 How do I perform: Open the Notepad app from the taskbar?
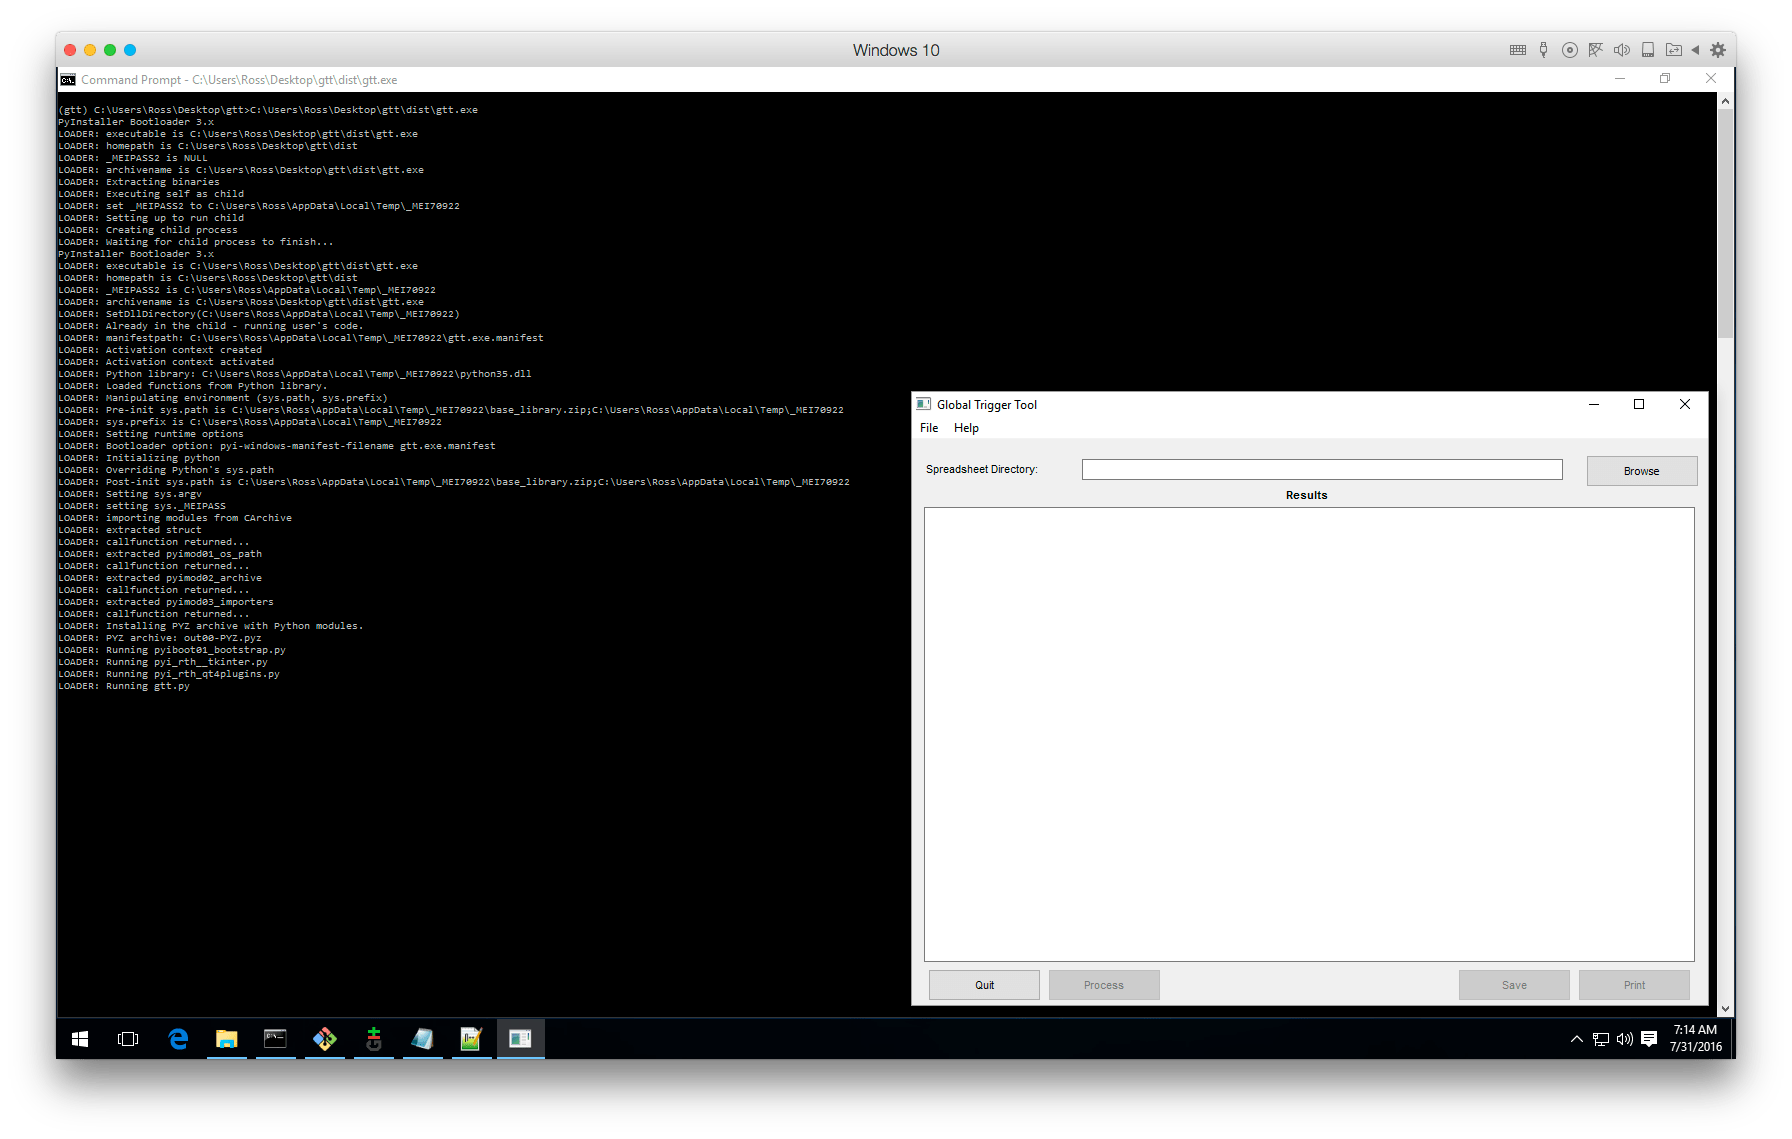pyautogui.click(x=421, y=1039)
